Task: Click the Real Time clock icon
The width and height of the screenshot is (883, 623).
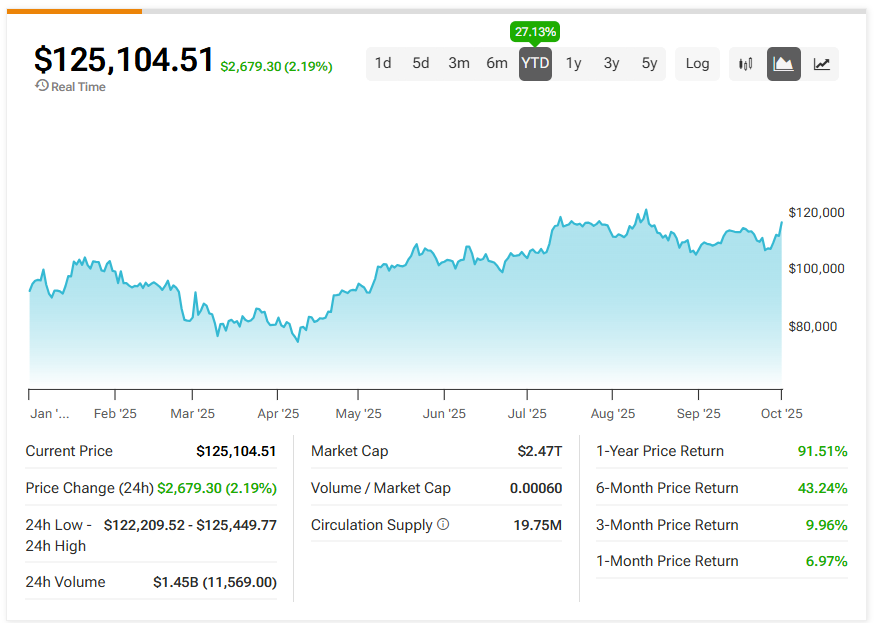Action: pyautogui.click(x=39, y=87)
